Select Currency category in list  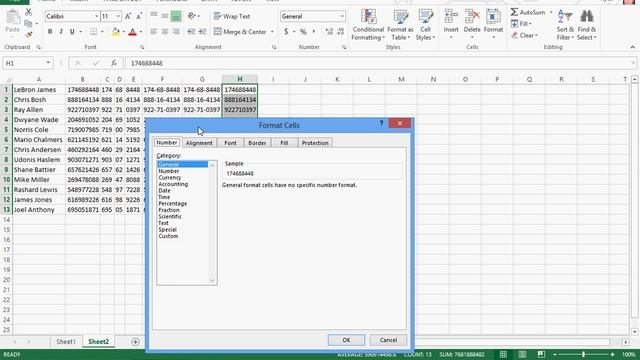pos(170,178)
